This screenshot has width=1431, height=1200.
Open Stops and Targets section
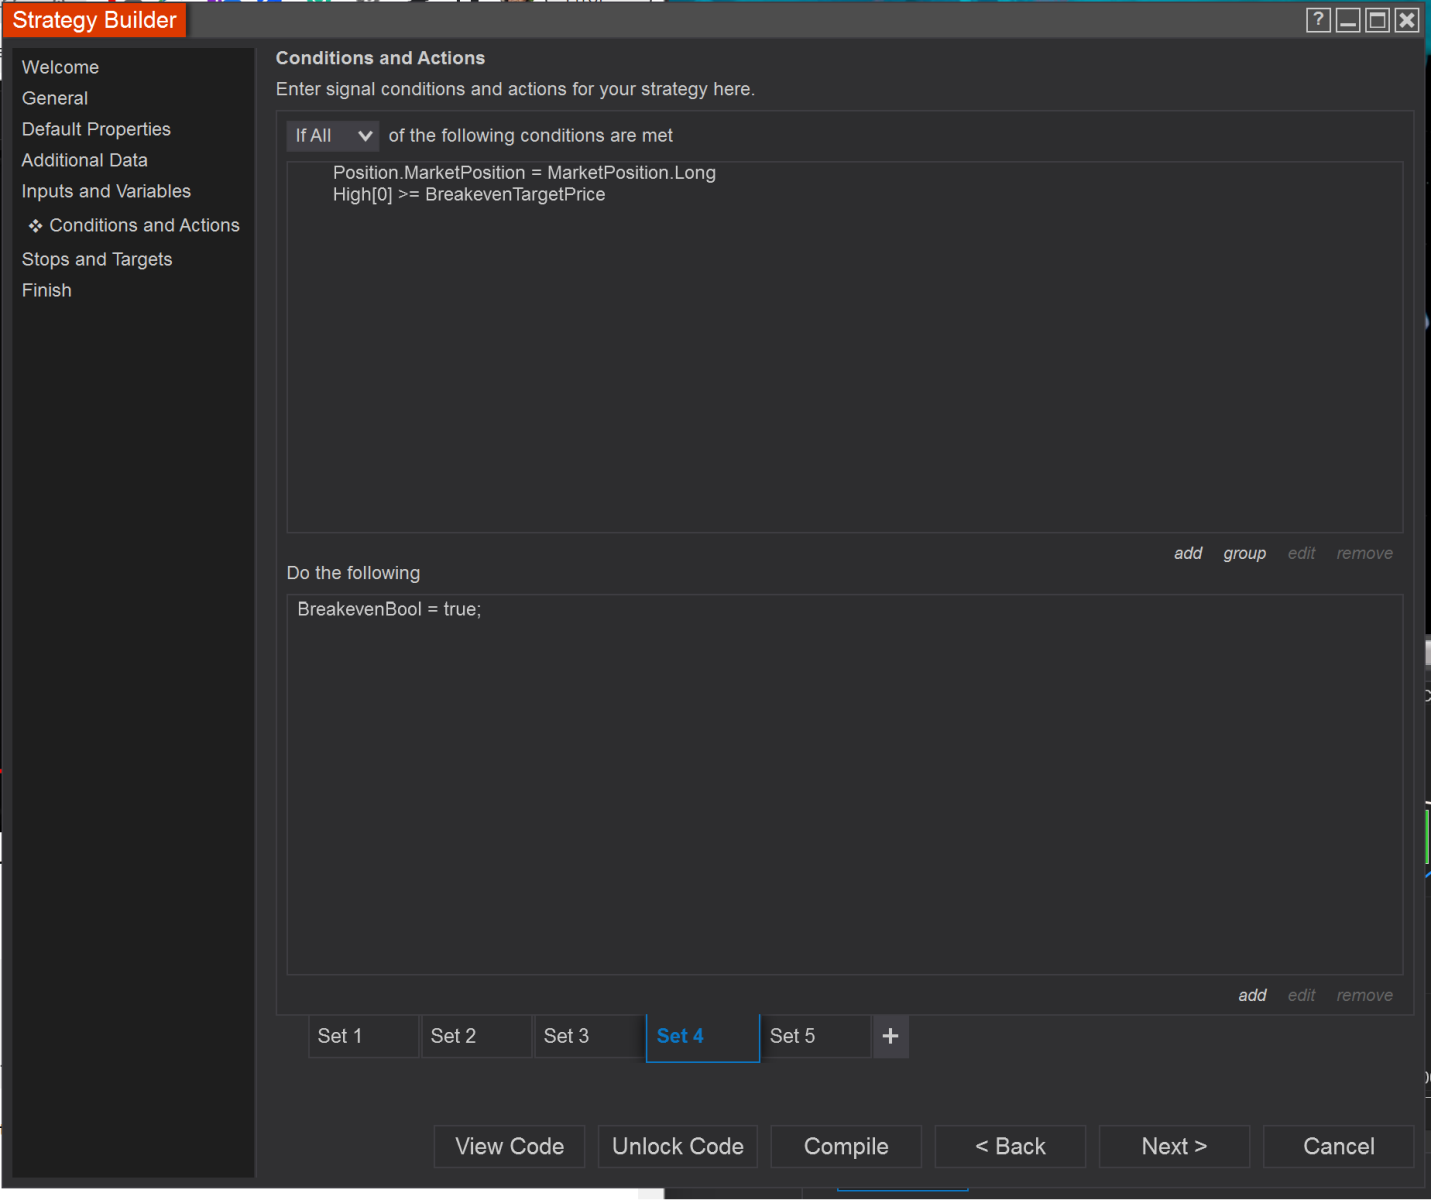pyautogui.click(x=97, y=259)
